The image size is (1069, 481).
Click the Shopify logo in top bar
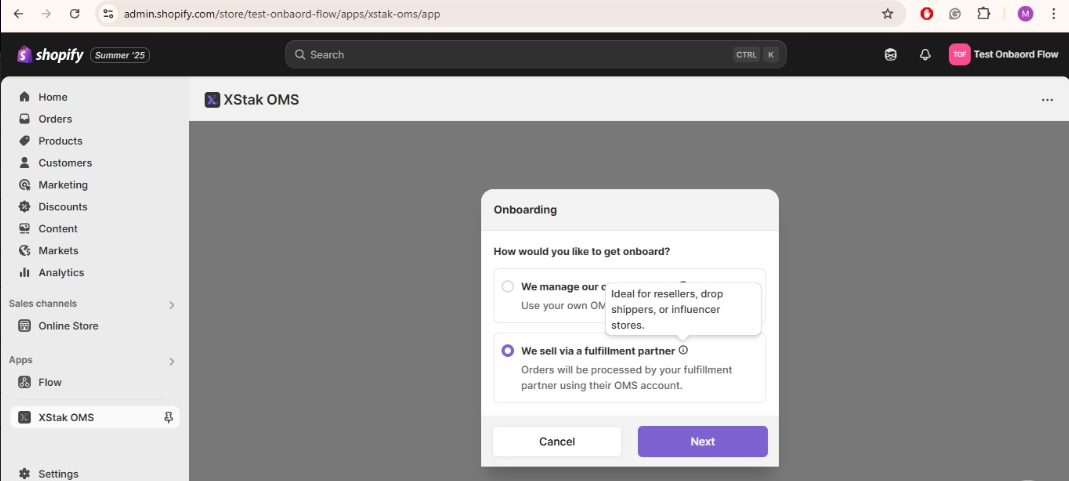[50, 55]
